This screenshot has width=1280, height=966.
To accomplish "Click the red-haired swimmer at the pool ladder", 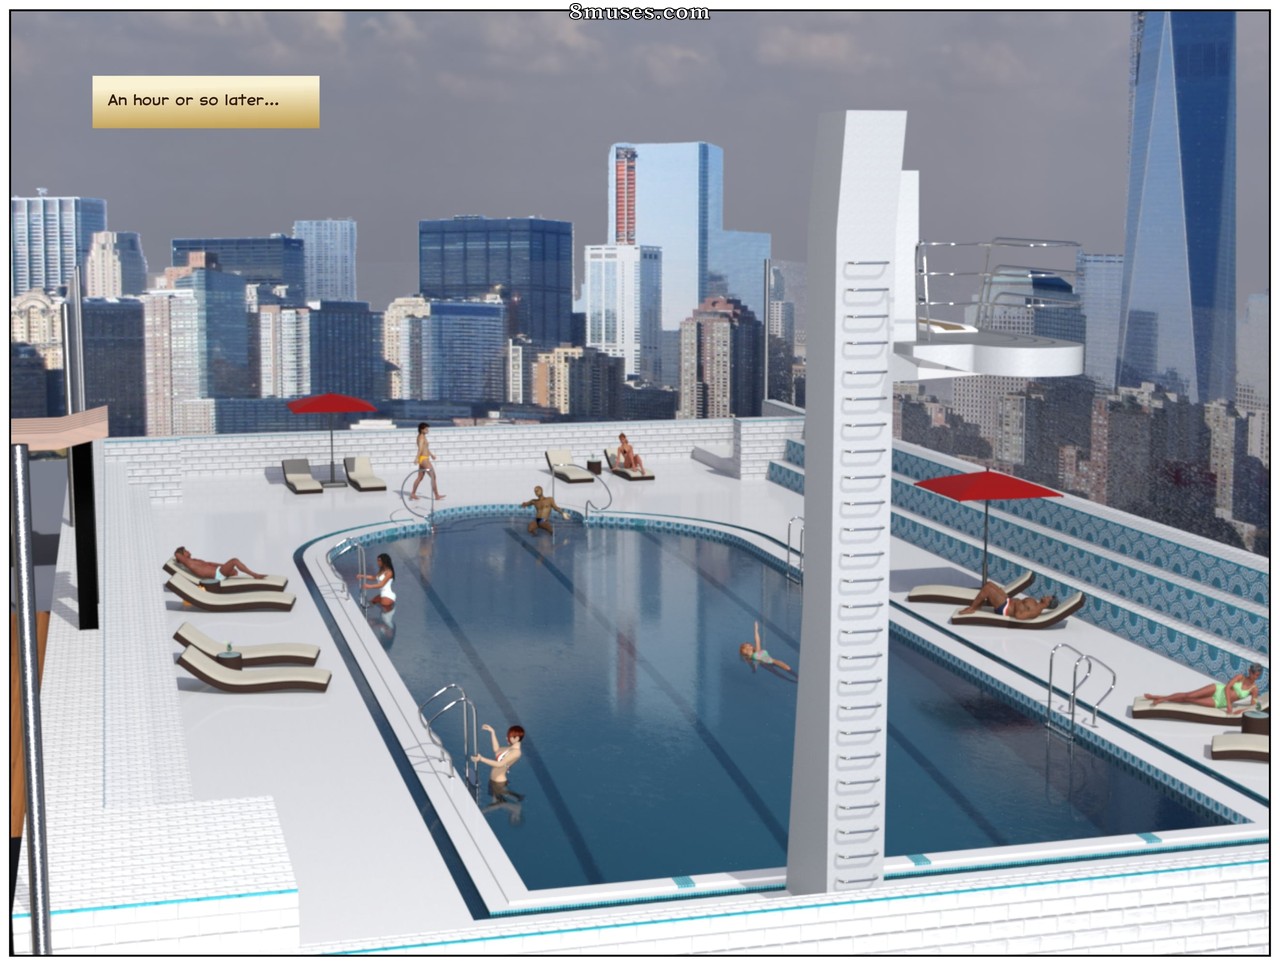I will (x=504, y=762).
